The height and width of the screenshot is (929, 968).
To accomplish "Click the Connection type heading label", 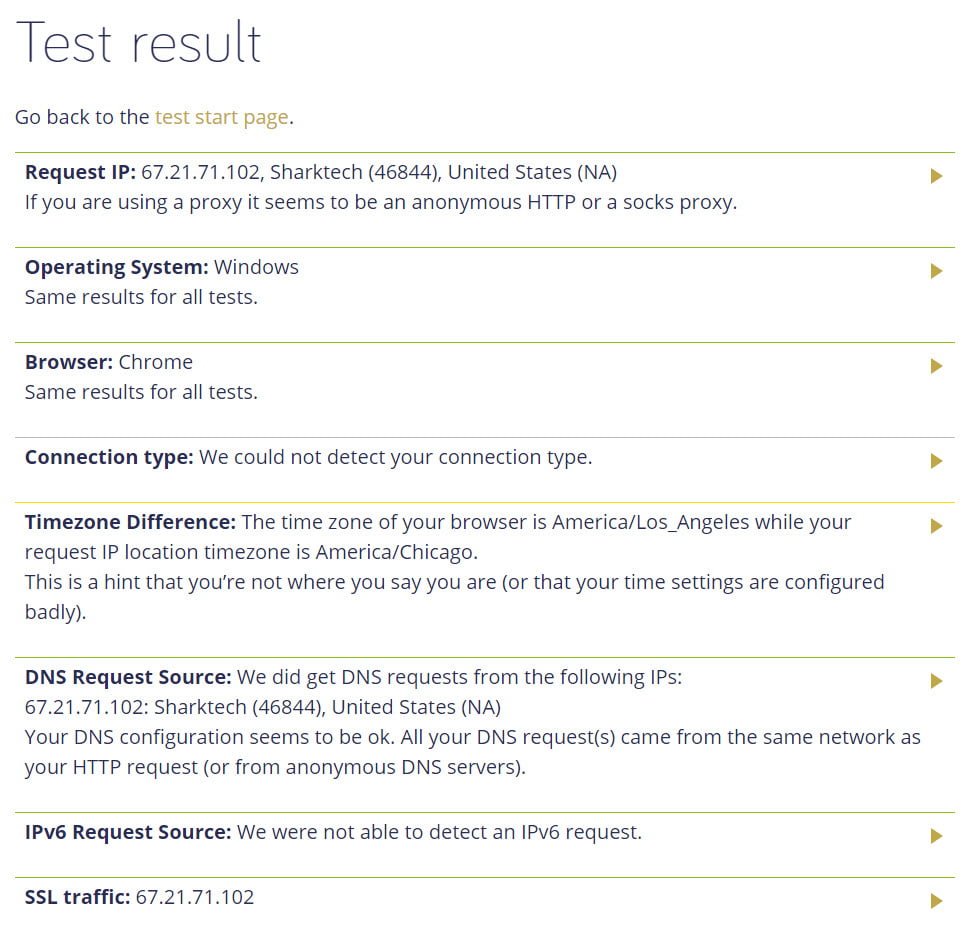I will click(x=109, y=457).
